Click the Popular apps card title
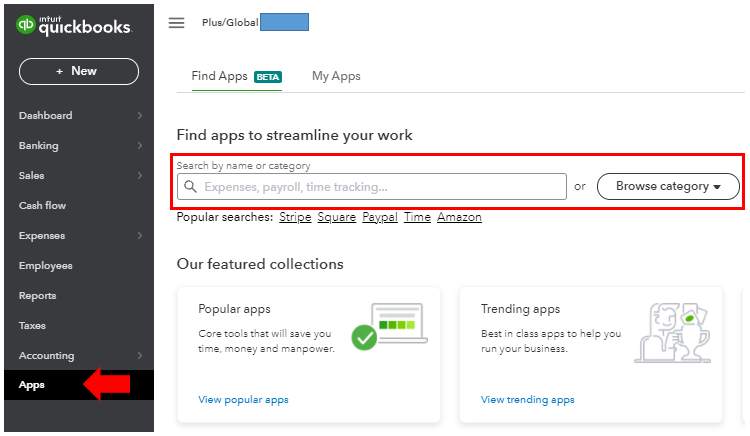 pyautogui.click(x=234, y=309)
